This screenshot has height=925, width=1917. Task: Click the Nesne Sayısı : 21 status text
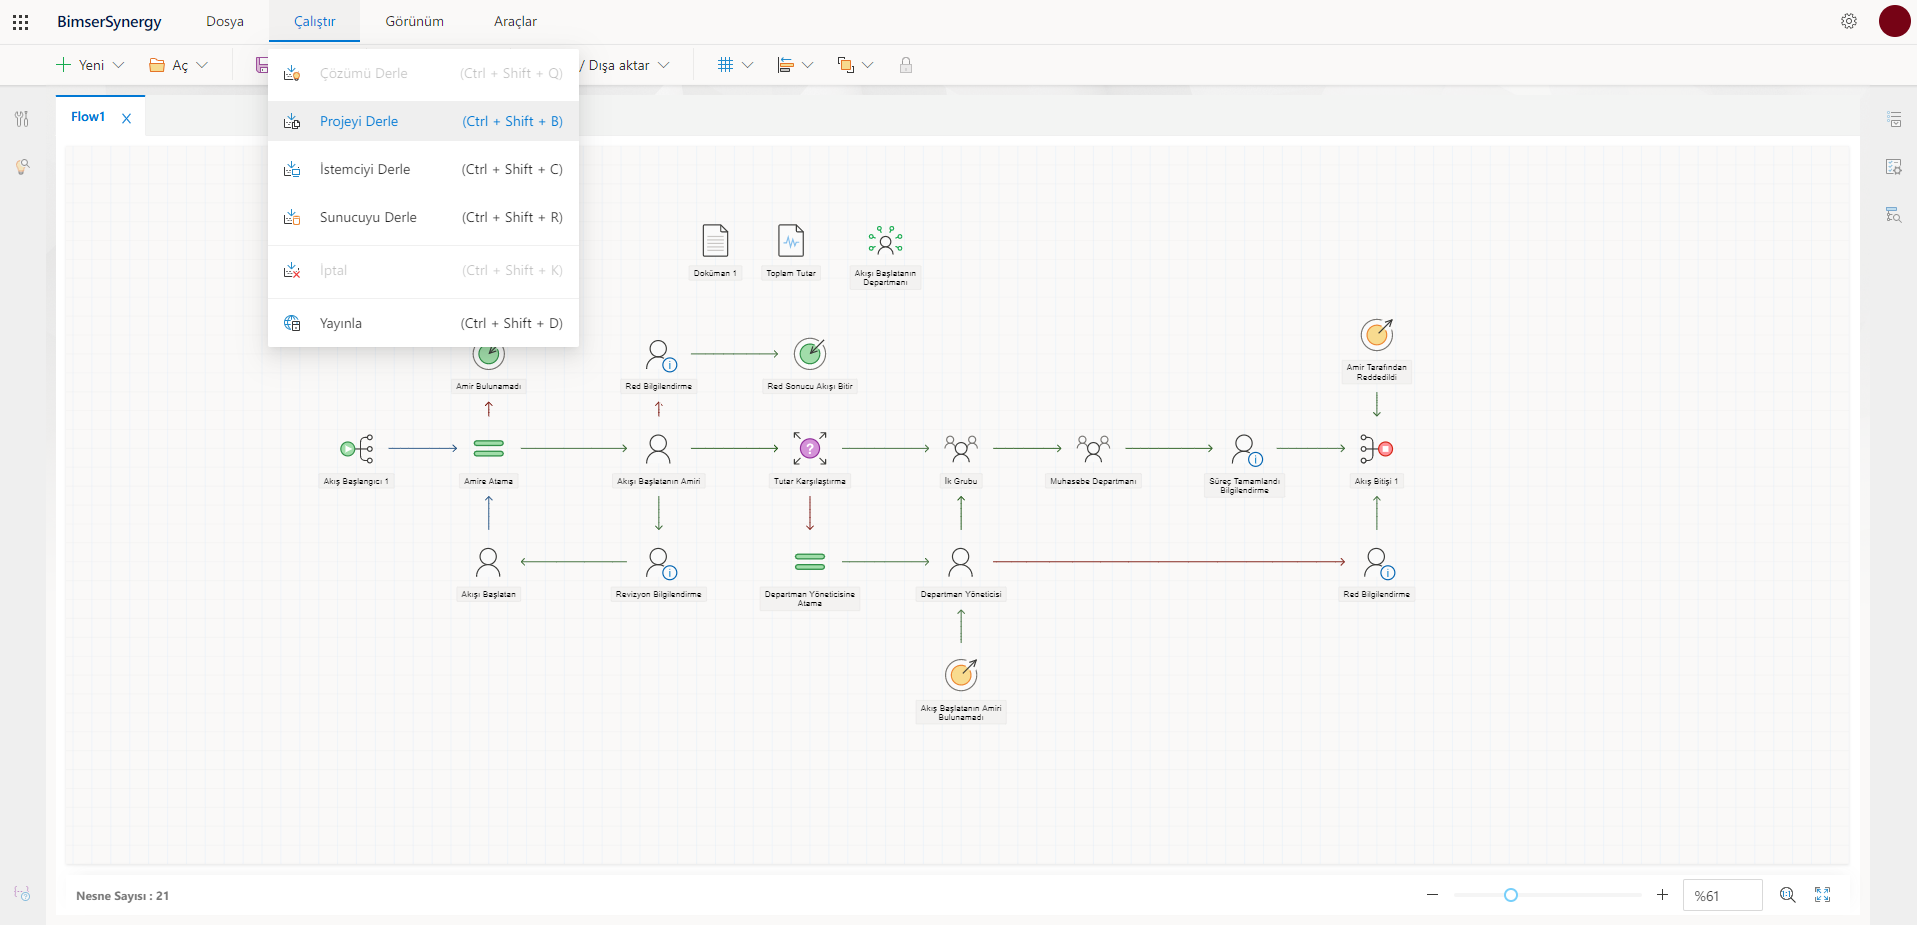point(122,896)
